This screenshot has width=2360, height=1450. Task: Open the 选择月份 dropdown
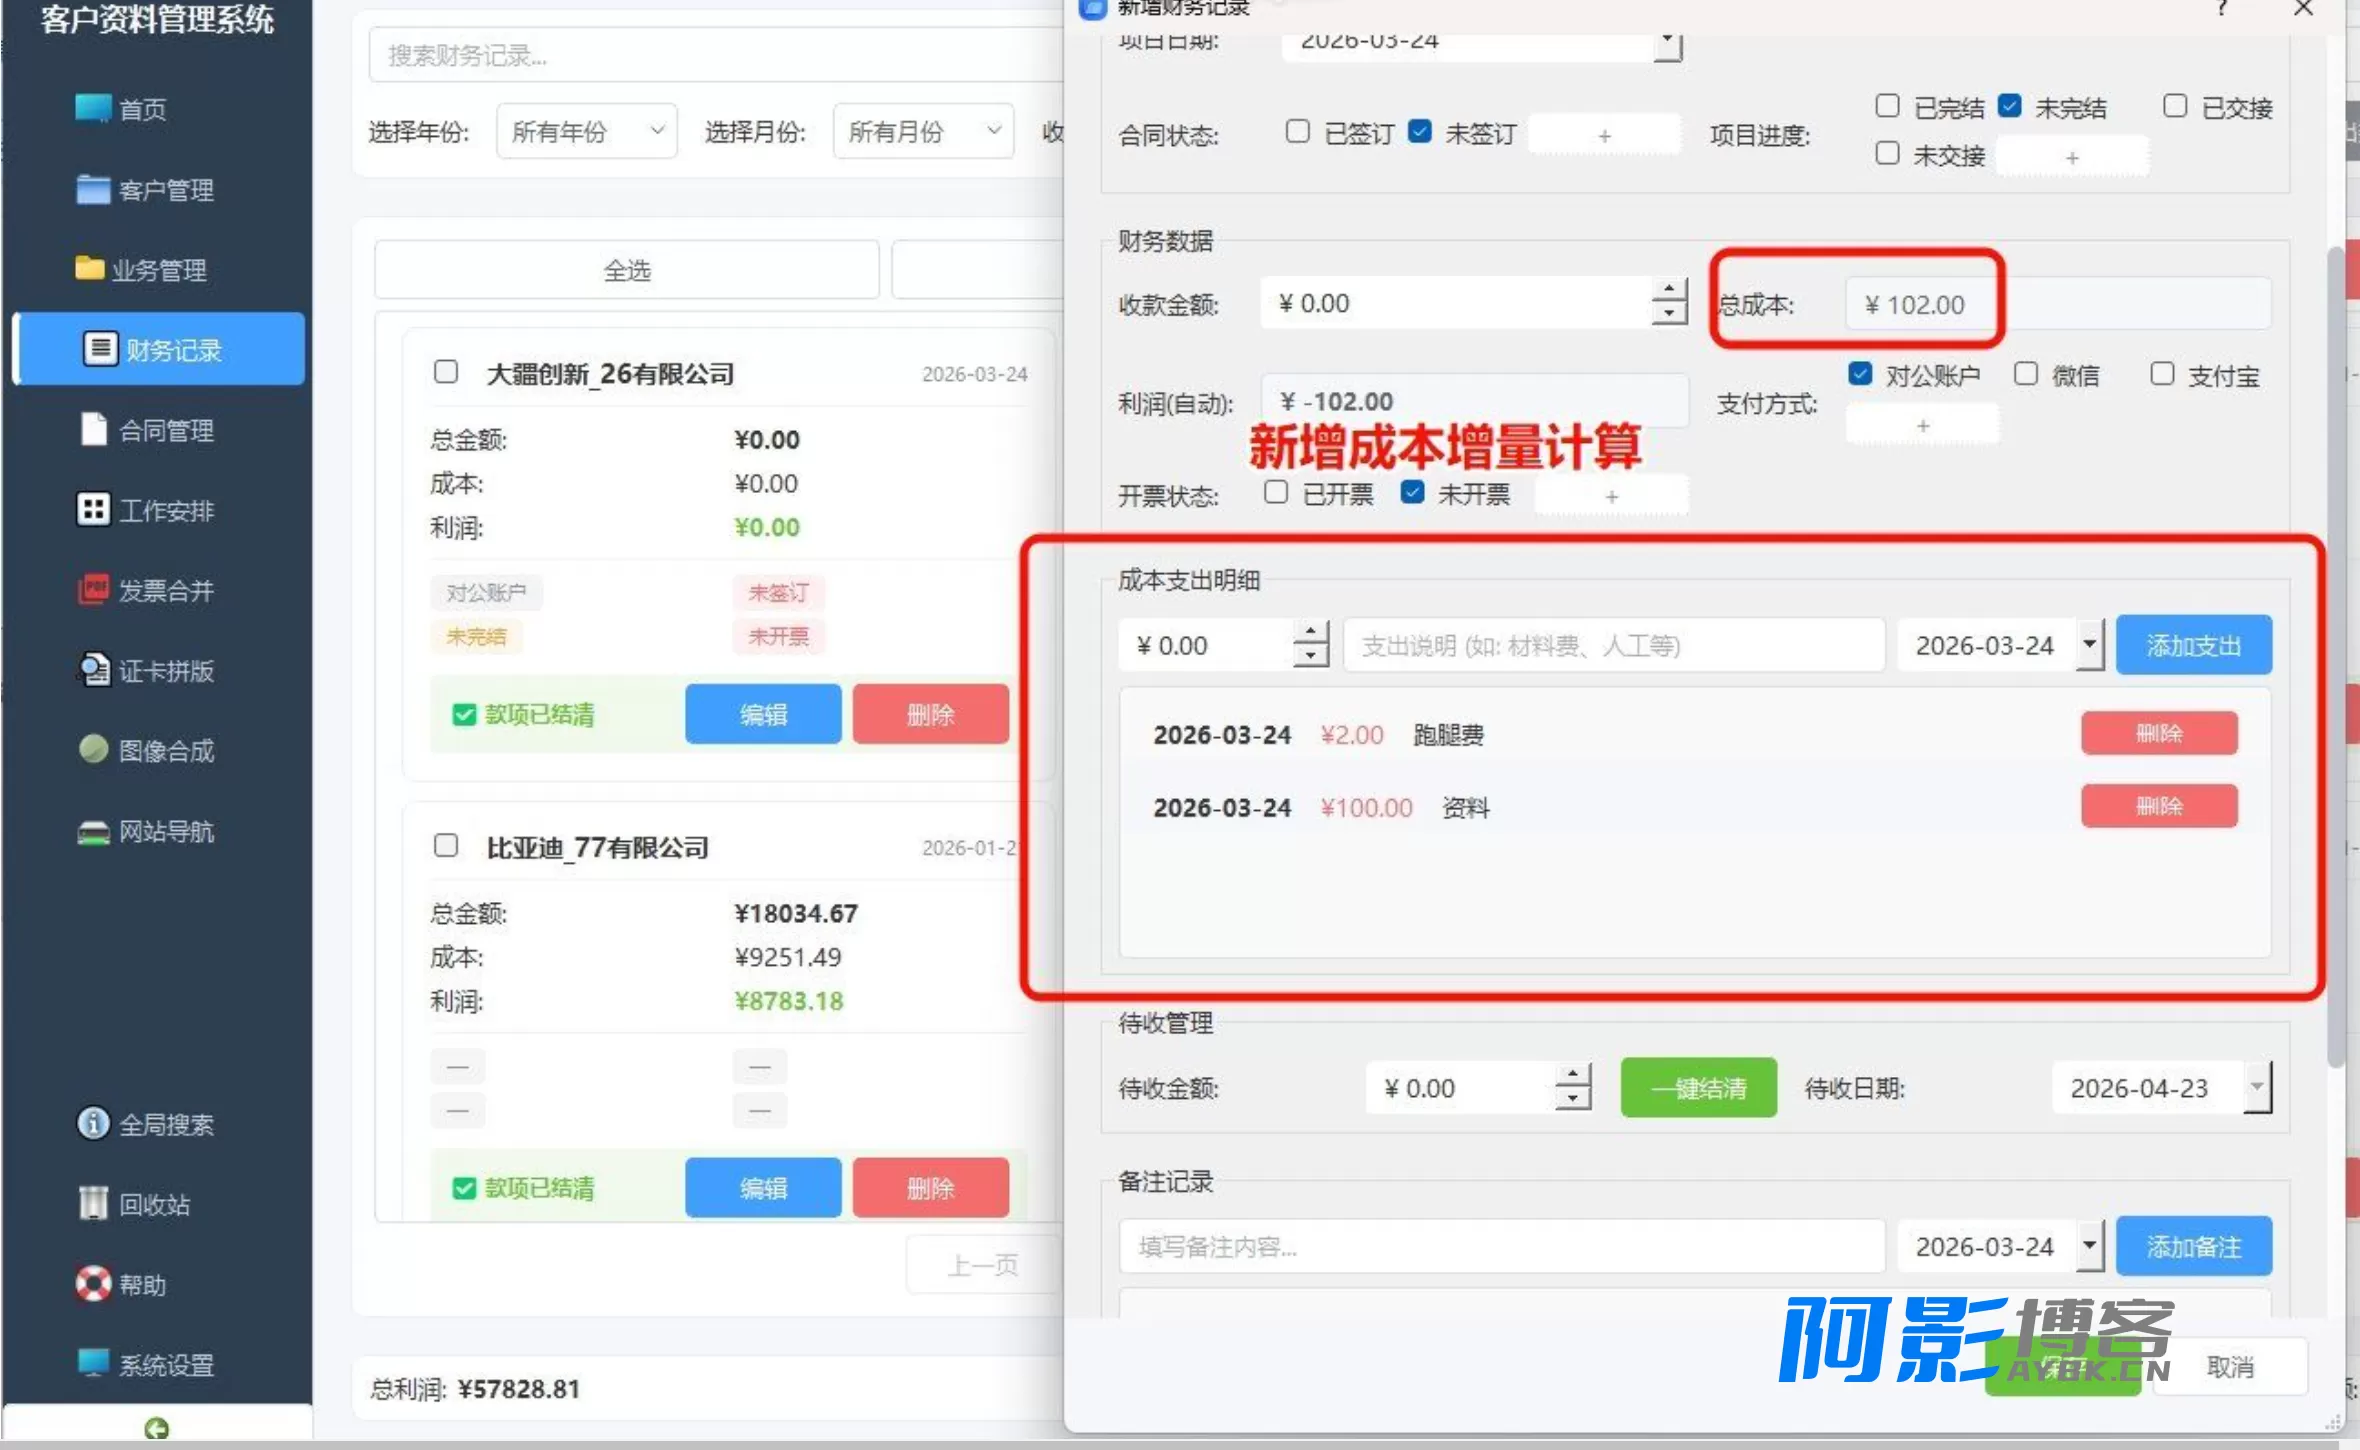pos(923,131)
